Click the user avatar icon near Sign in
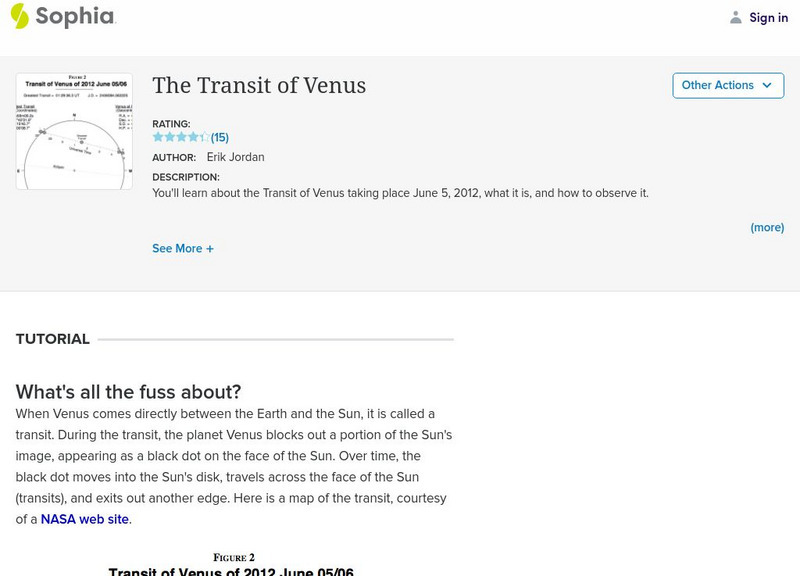The height and width of the screenshot is (576, 800). tap(736, 17)
